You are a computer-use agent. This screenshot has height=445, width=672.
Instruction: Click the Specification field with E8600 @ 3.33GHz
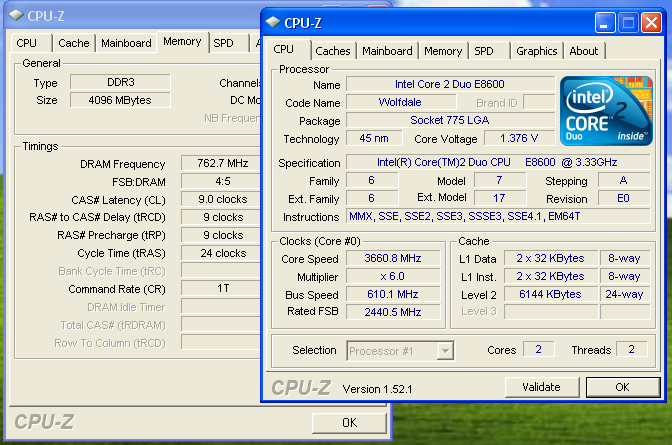pos(498,162)
